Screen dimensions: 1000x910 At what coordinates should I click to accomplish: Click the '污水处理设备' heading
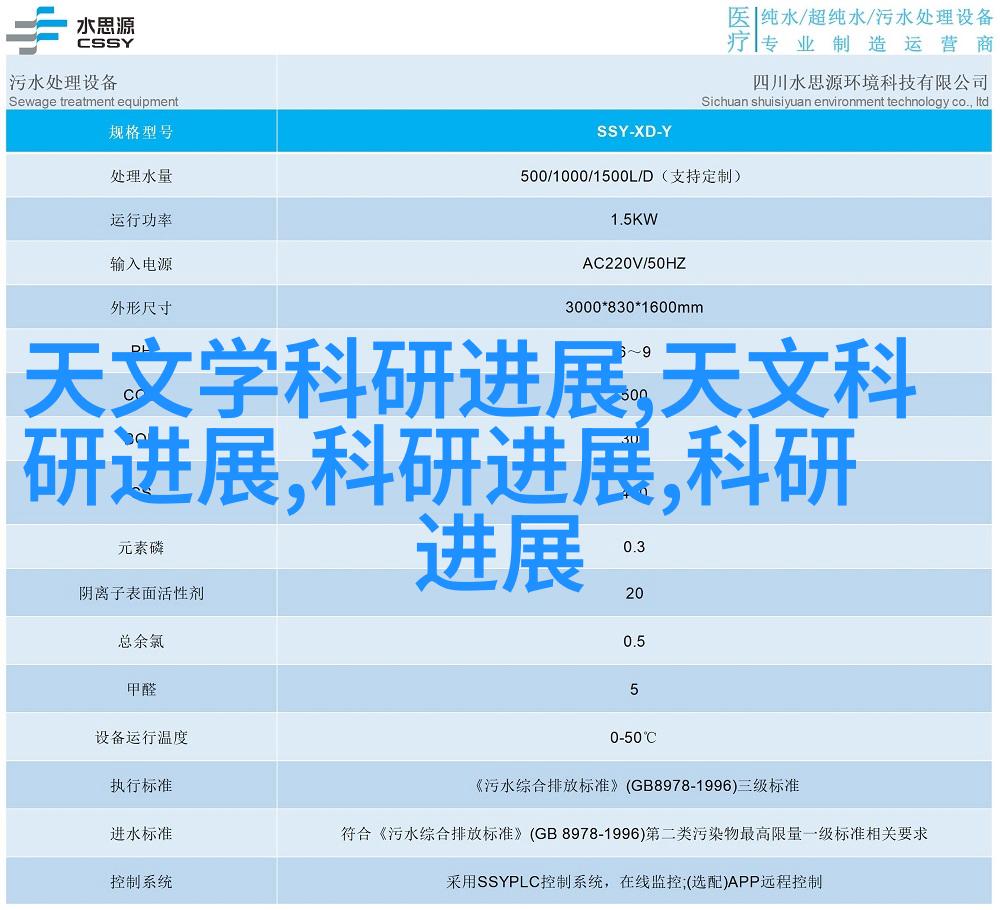pos(63,83)
